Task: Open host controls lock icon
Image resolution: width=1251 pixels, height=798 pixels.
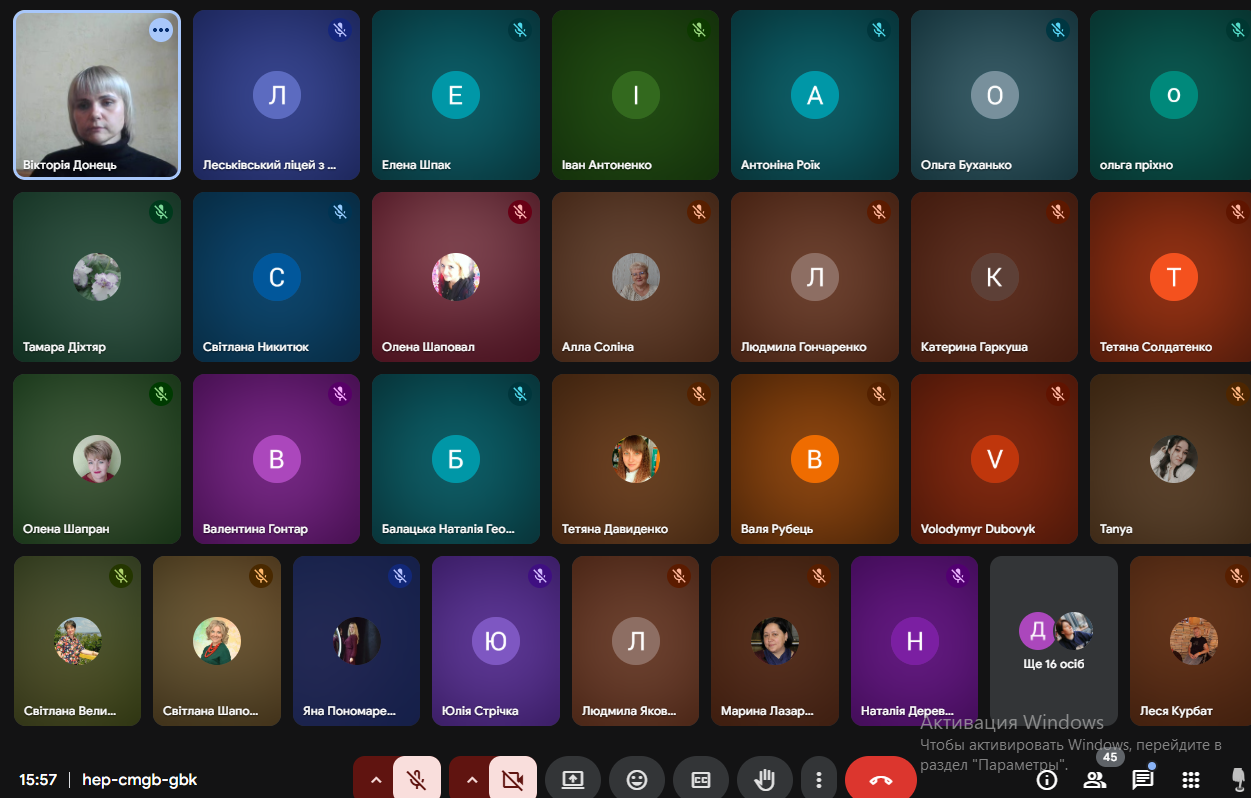Action: click(x=1238, y=780)
